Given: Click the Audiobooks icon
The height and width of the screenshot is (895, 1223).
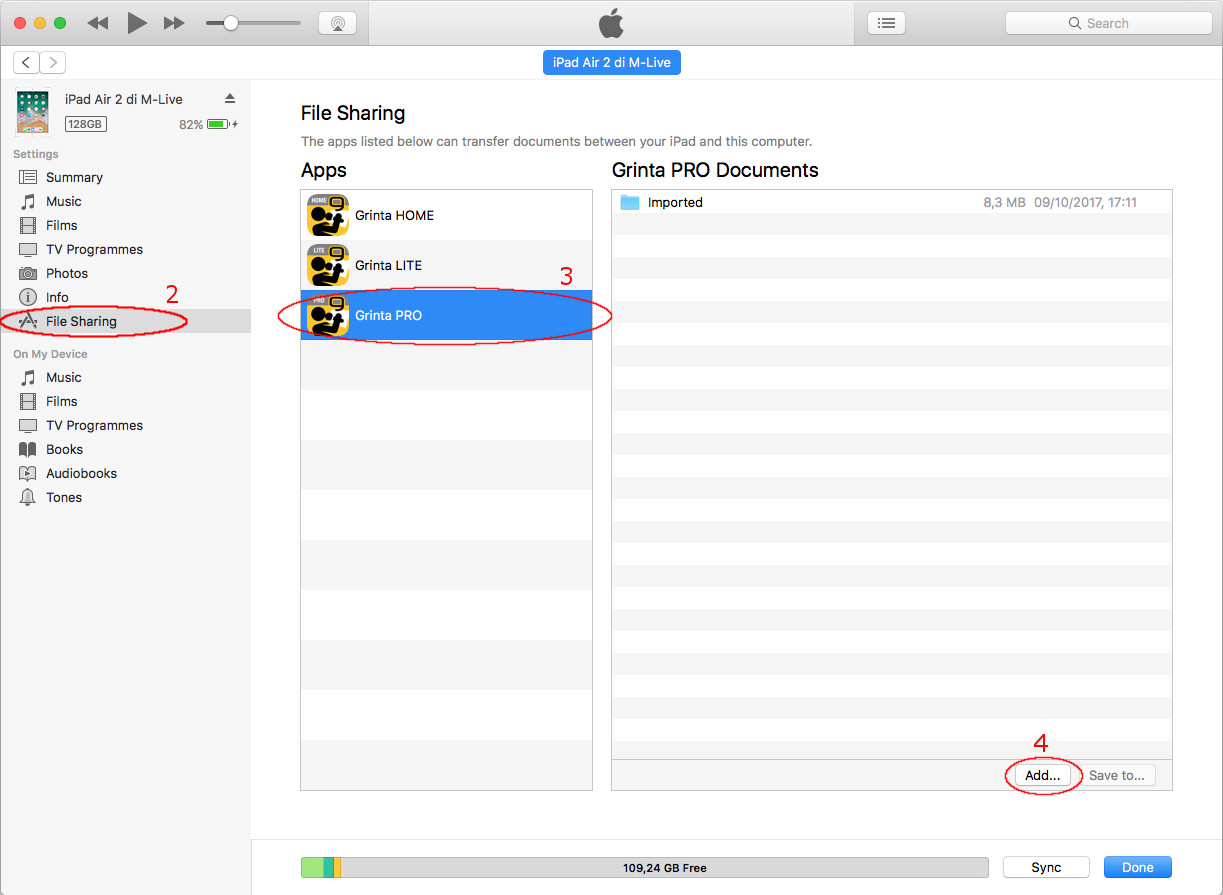Looking at the screenshot, I should click(28, 473).
